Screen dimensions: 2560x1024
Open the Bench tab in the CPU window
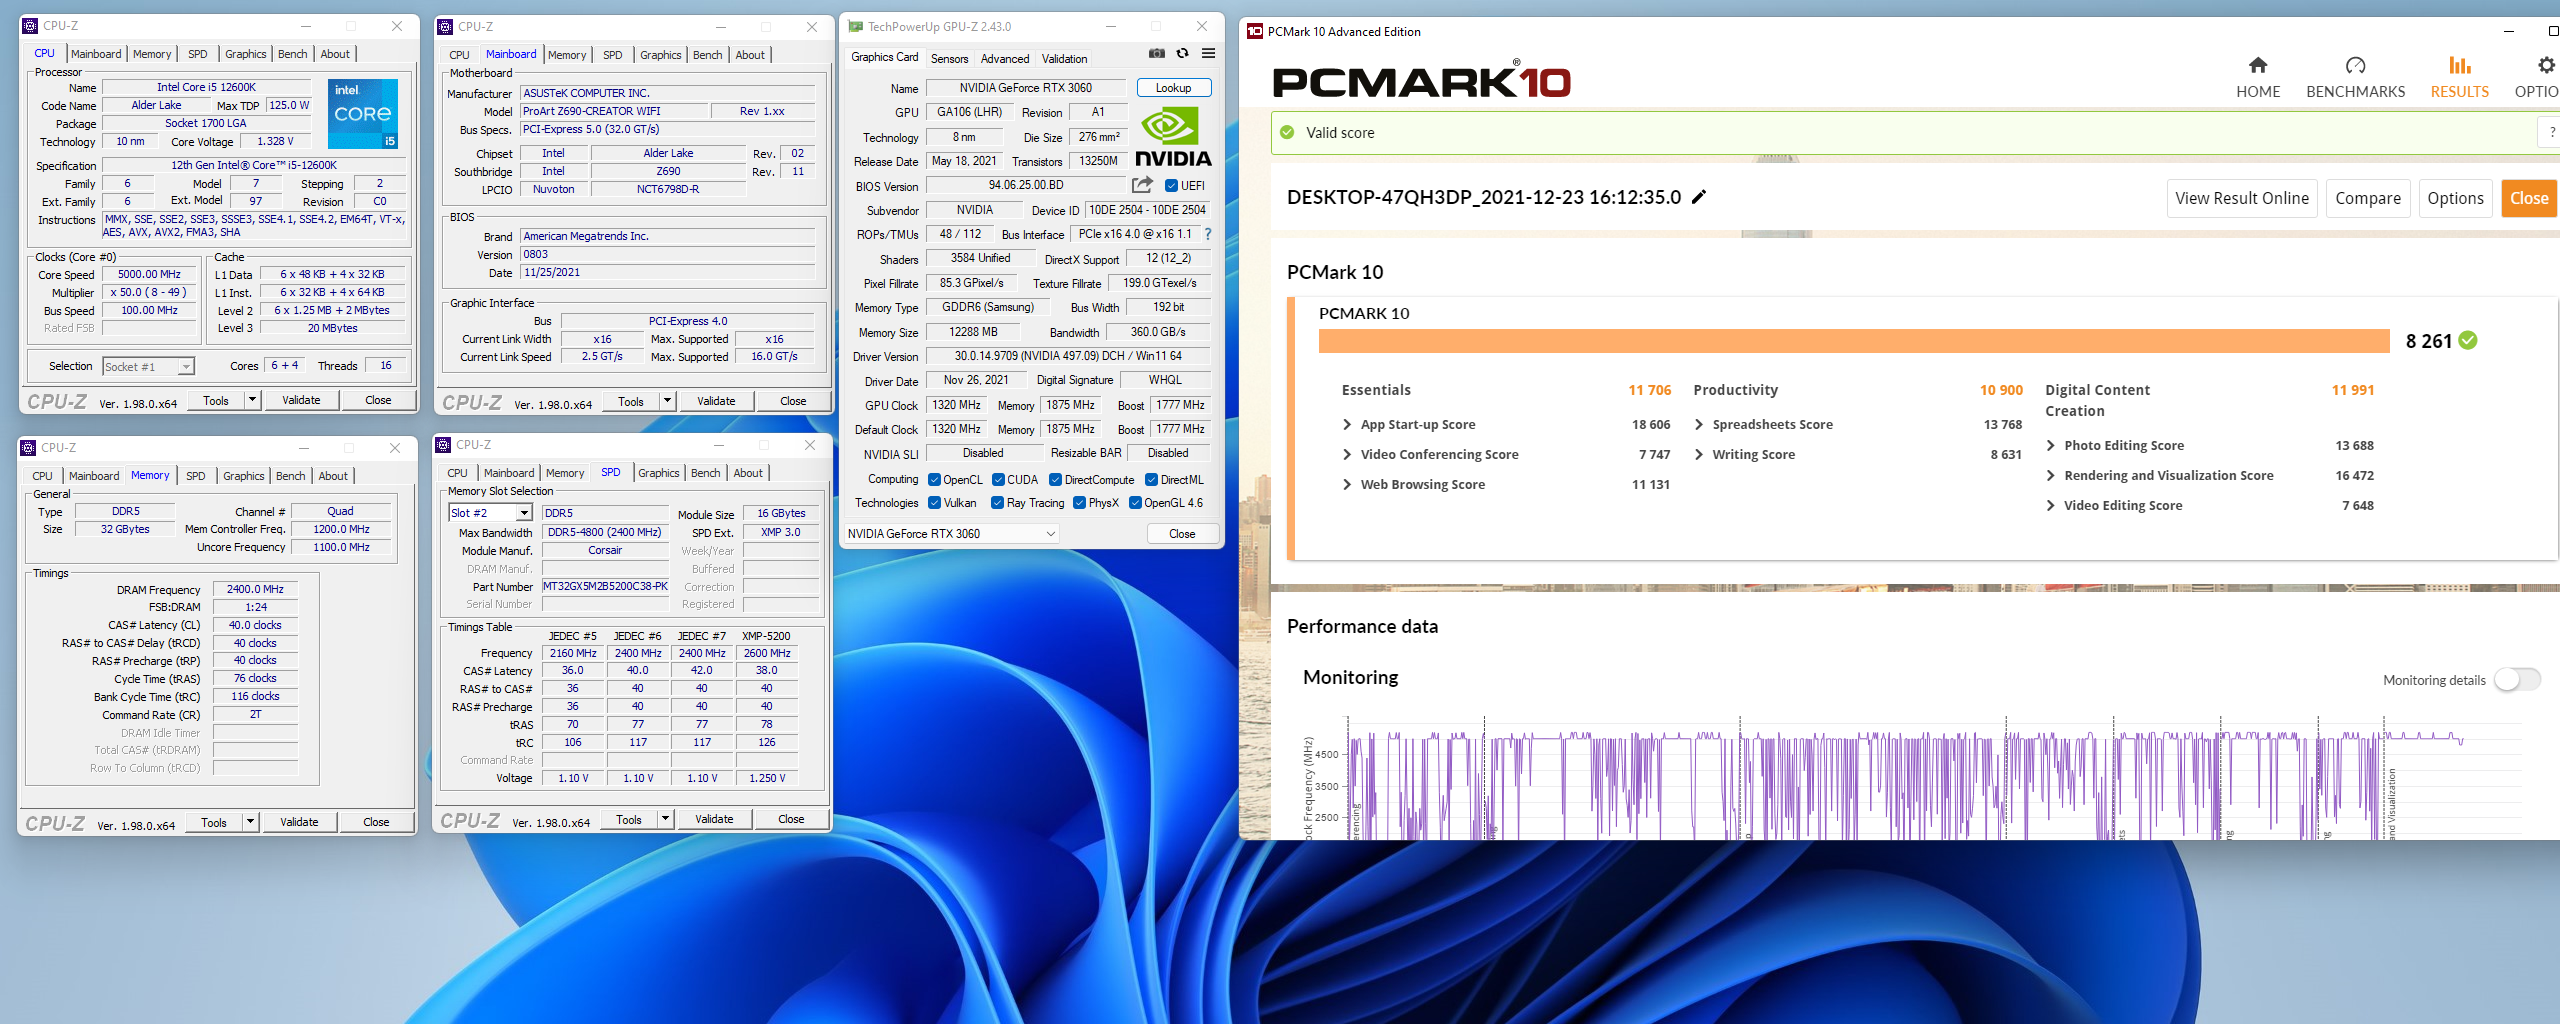click(292, 54)
